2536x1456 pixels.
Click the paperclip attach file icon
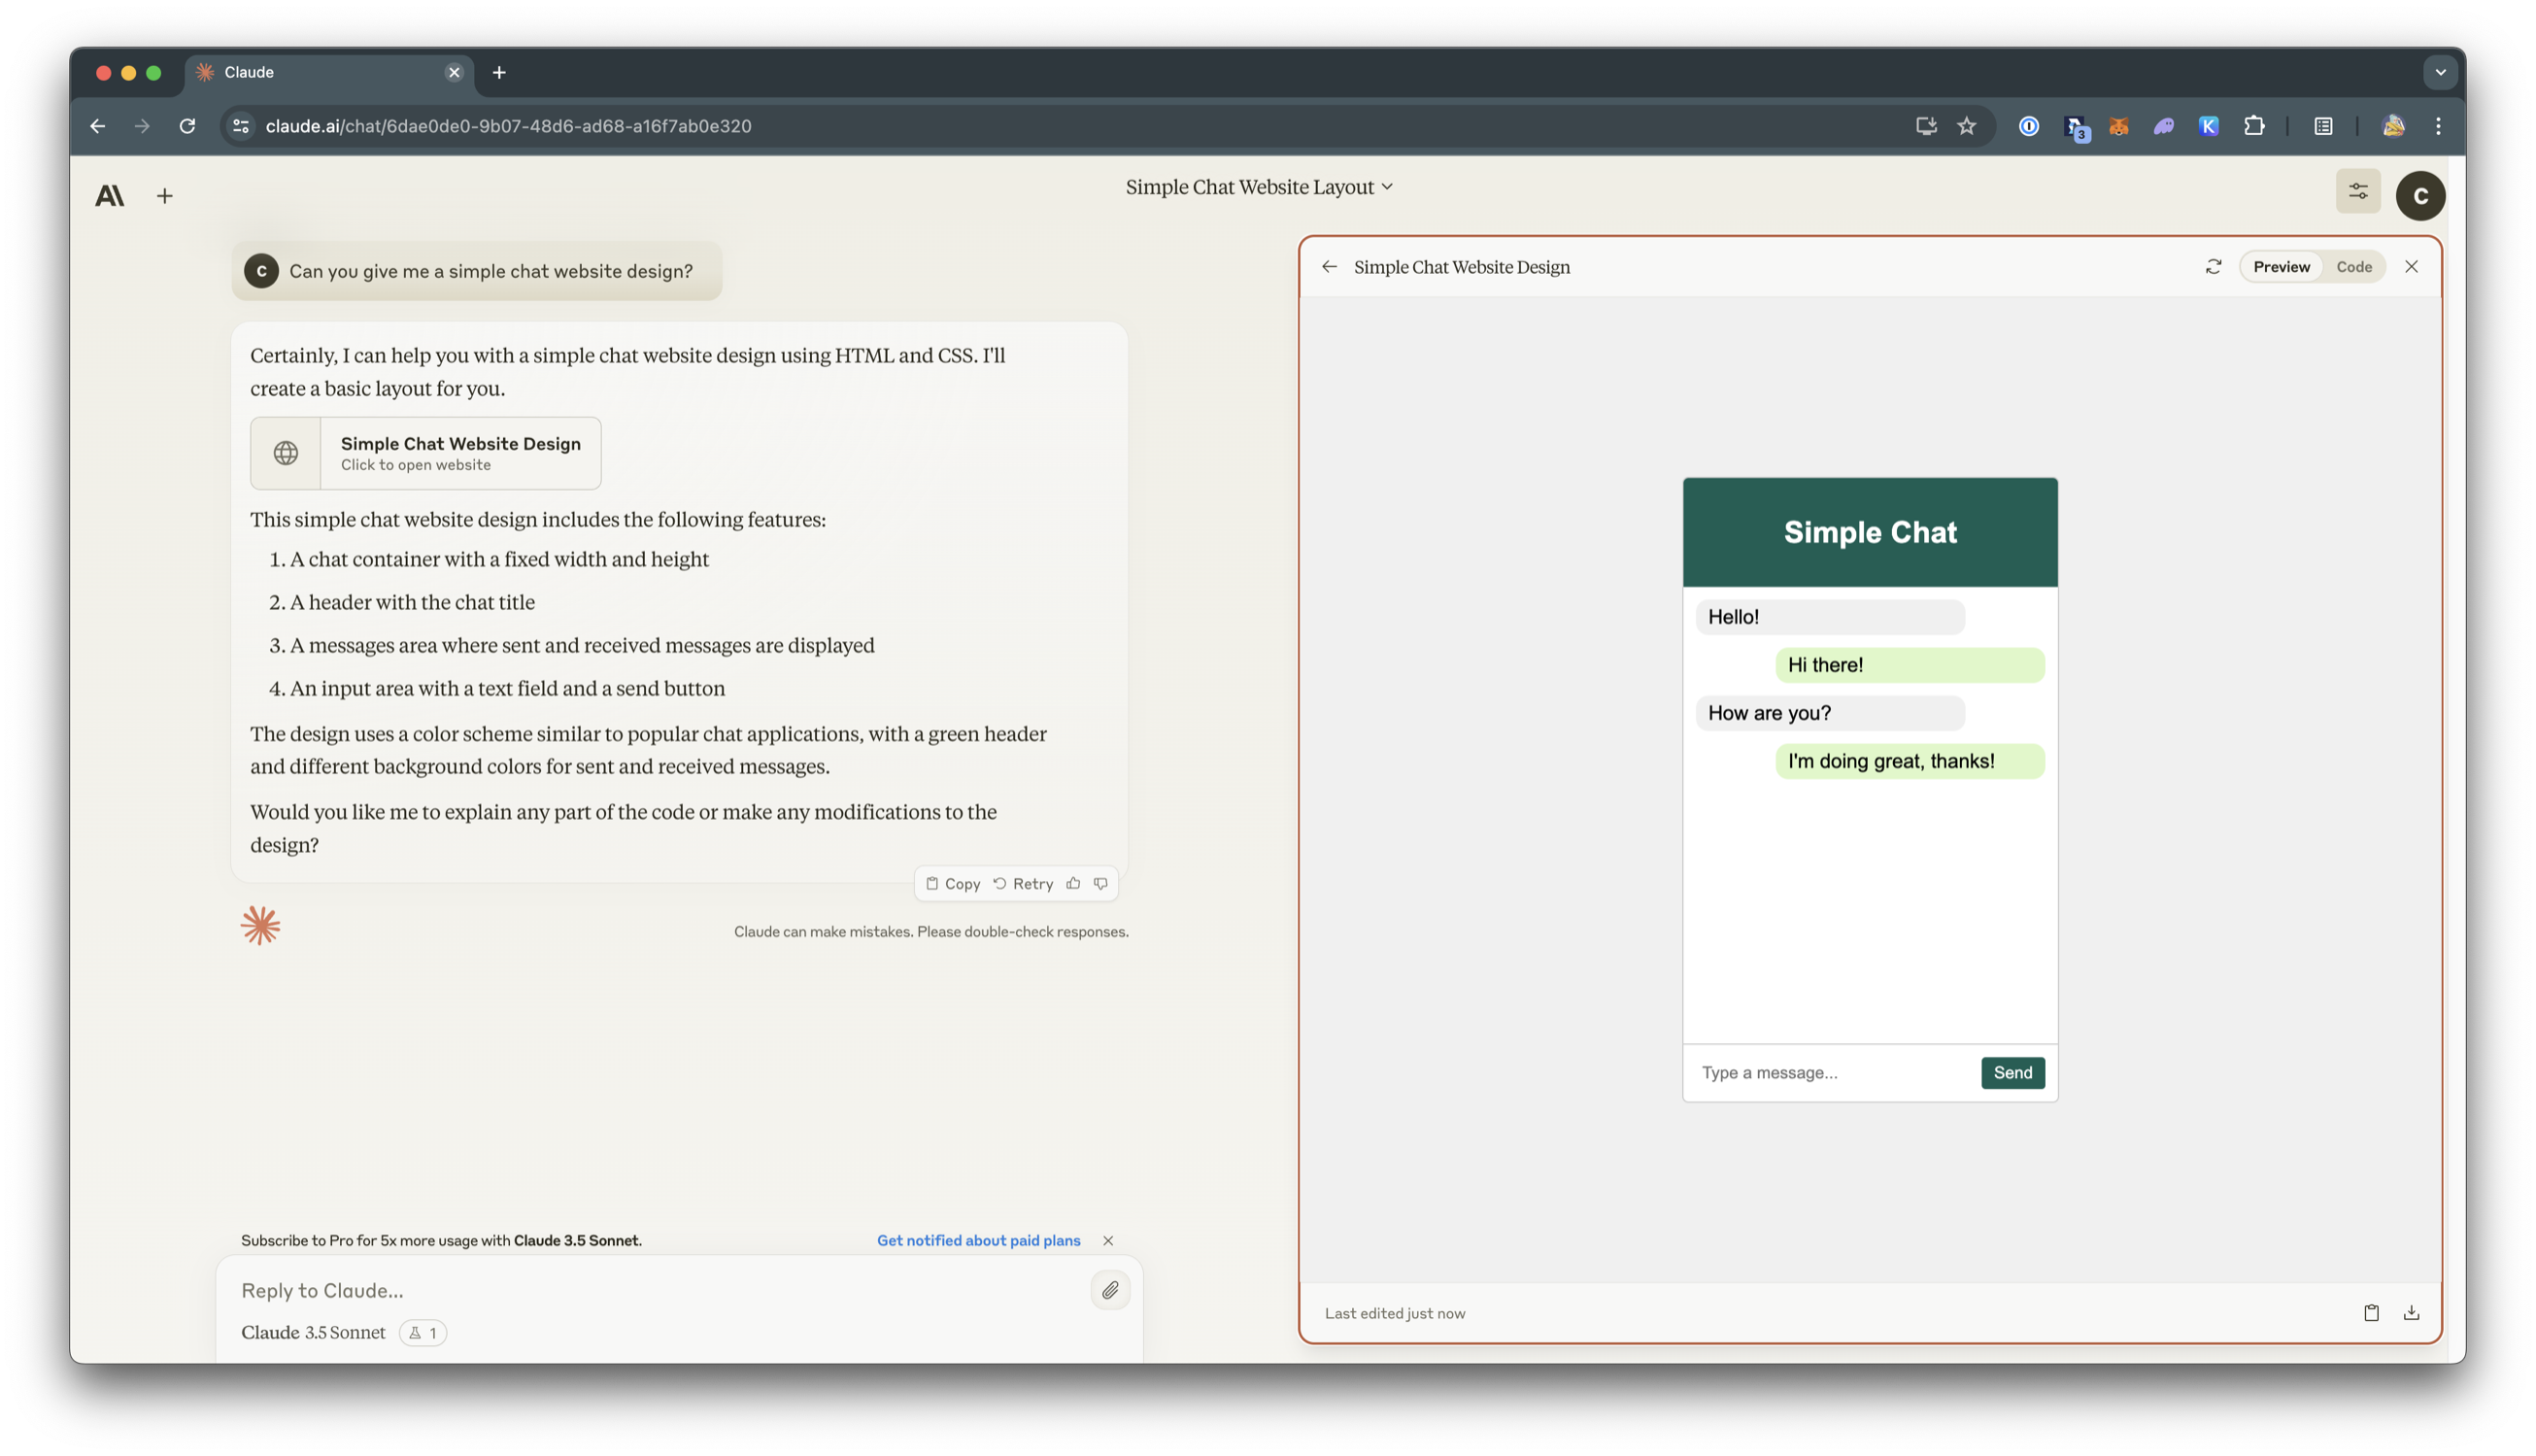(1110, 1290)
